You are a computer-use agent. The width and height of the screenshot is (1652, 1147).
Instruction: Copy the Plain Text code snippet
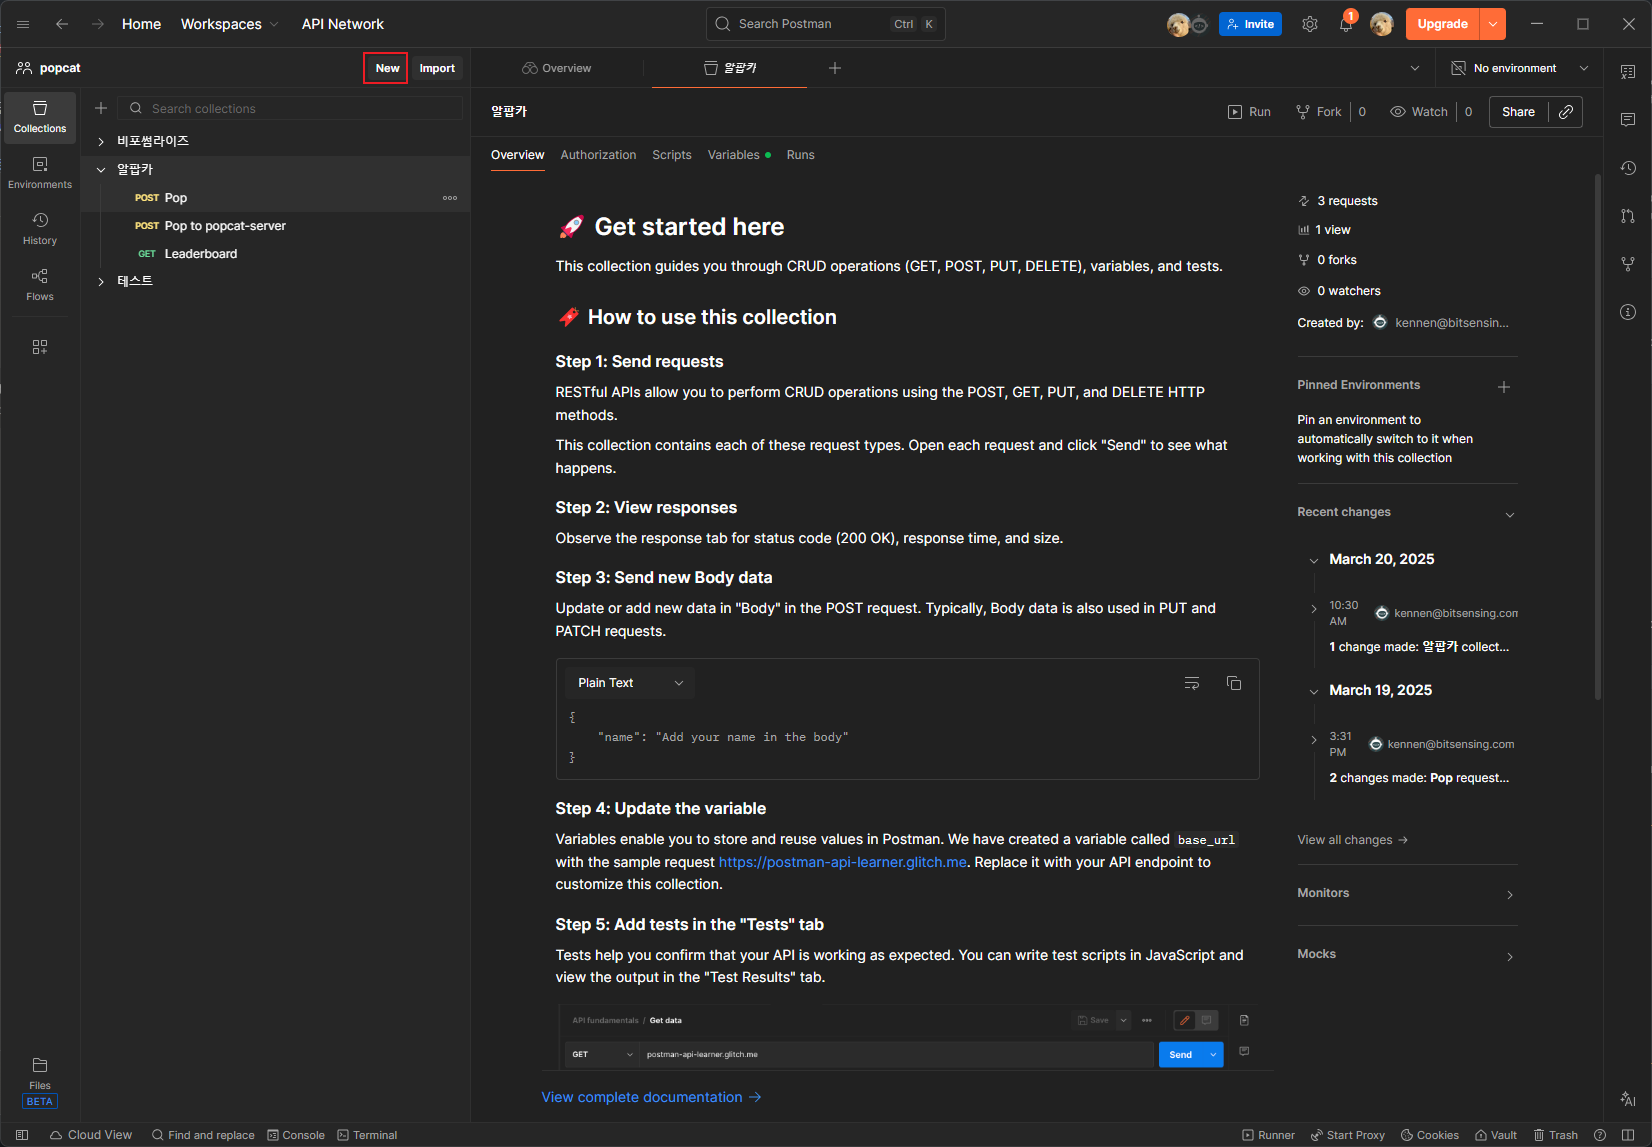1234,683
